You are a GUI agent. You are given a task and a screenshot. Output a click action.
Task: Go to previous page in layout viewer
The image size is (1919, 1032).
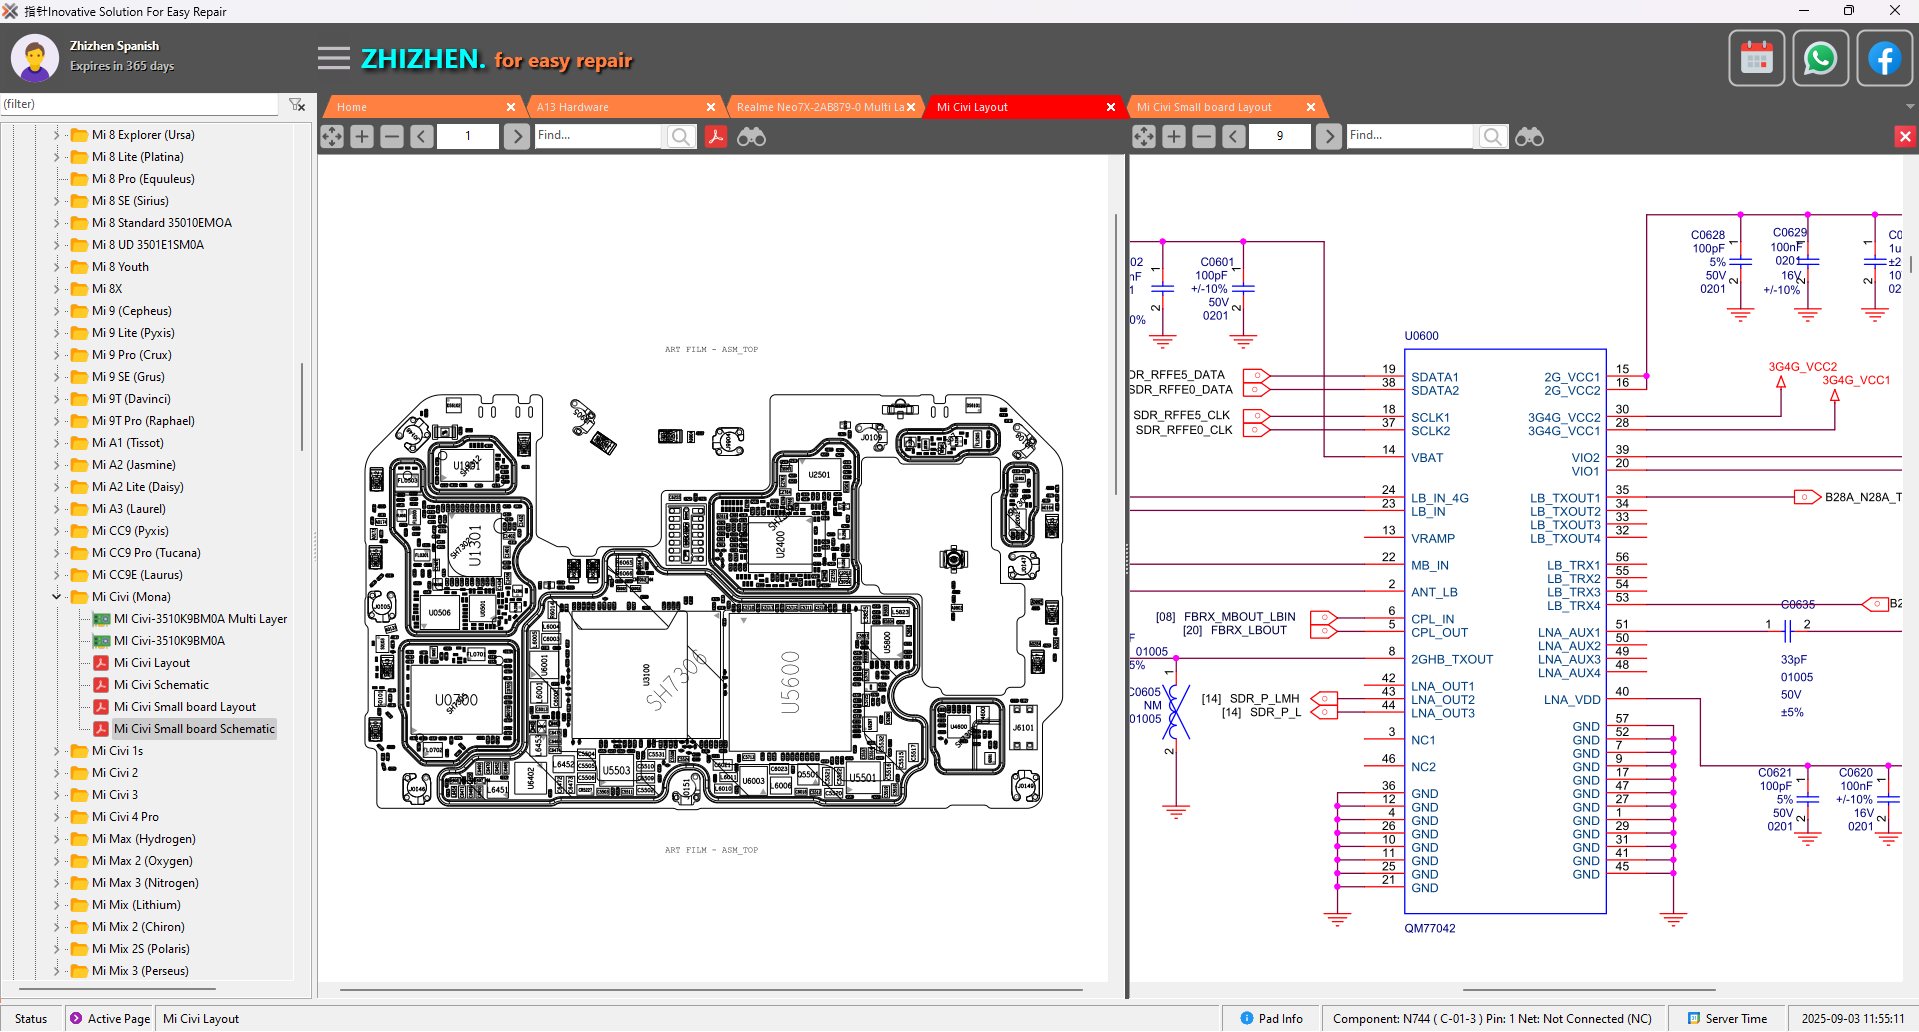point(422,136)
